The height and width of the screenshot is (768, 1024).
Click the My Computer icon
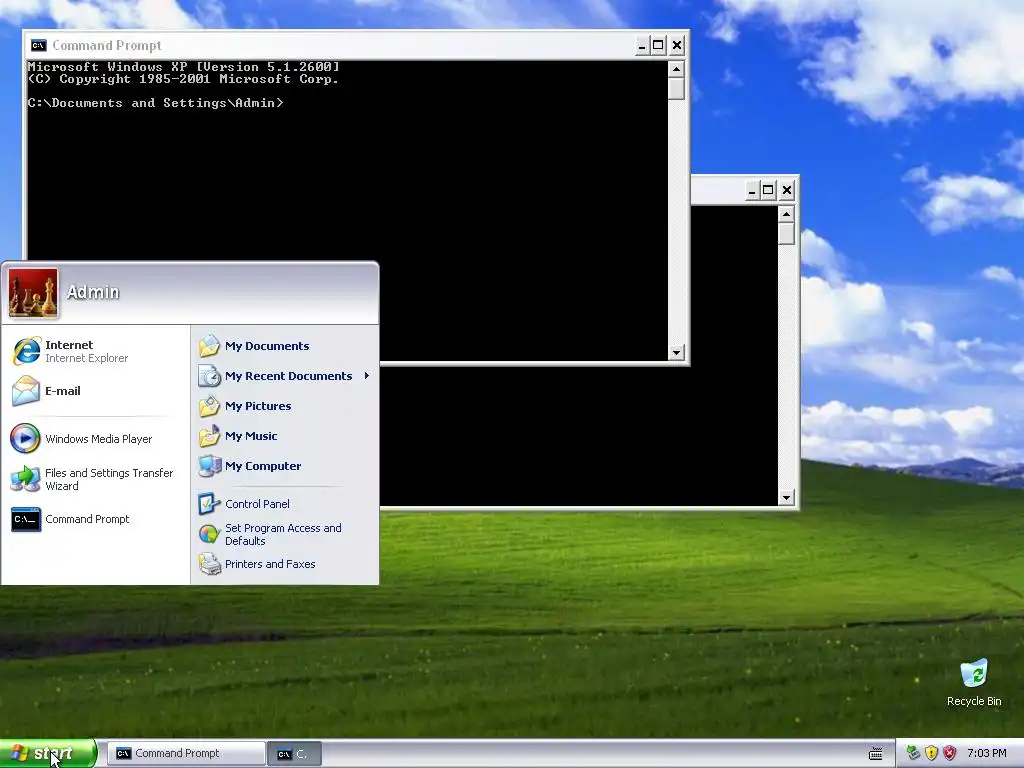click(210, 466)
